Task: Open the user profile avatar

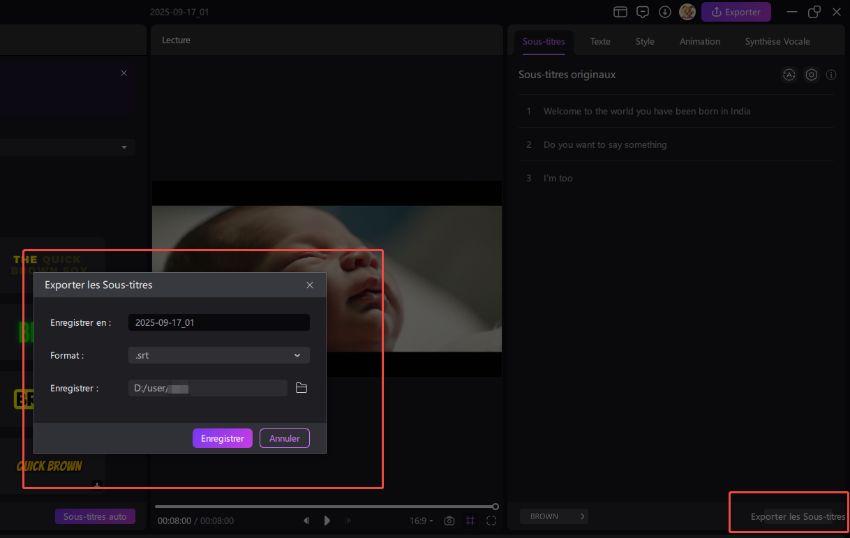Action: pyautogui.click(x=687, y=12)
